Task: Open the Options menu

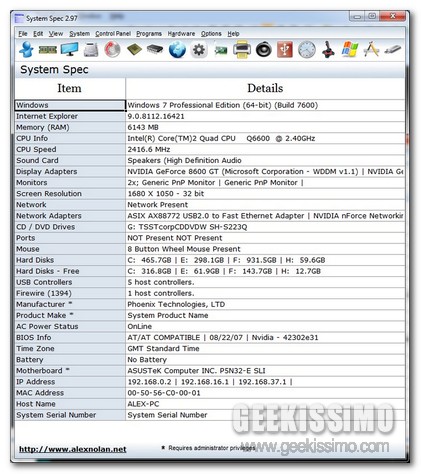Action: coord(211,34)
